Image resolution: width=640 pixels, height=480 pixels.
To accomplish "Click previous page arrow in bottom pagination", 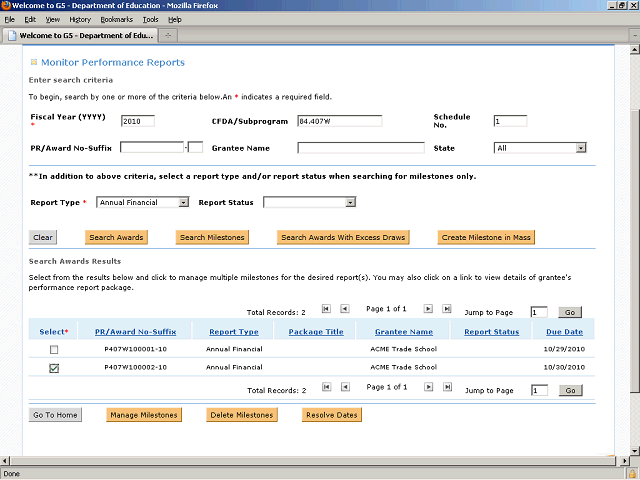I will pyautogui.click(x=344, y=388).
